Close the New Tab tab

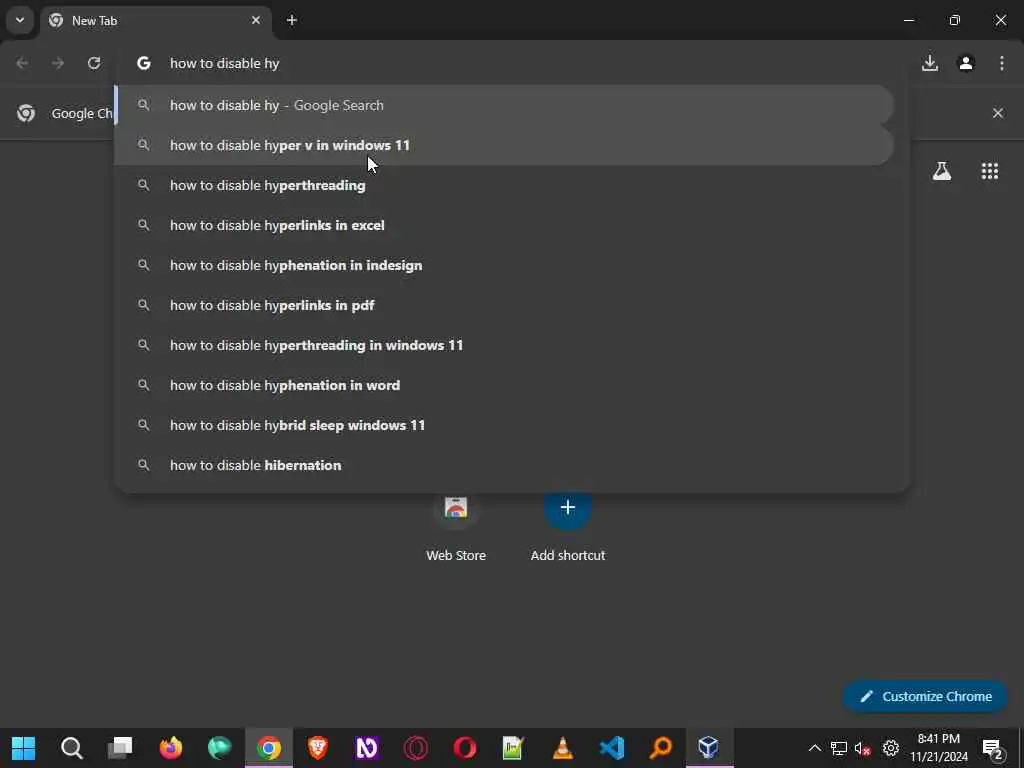256,20
